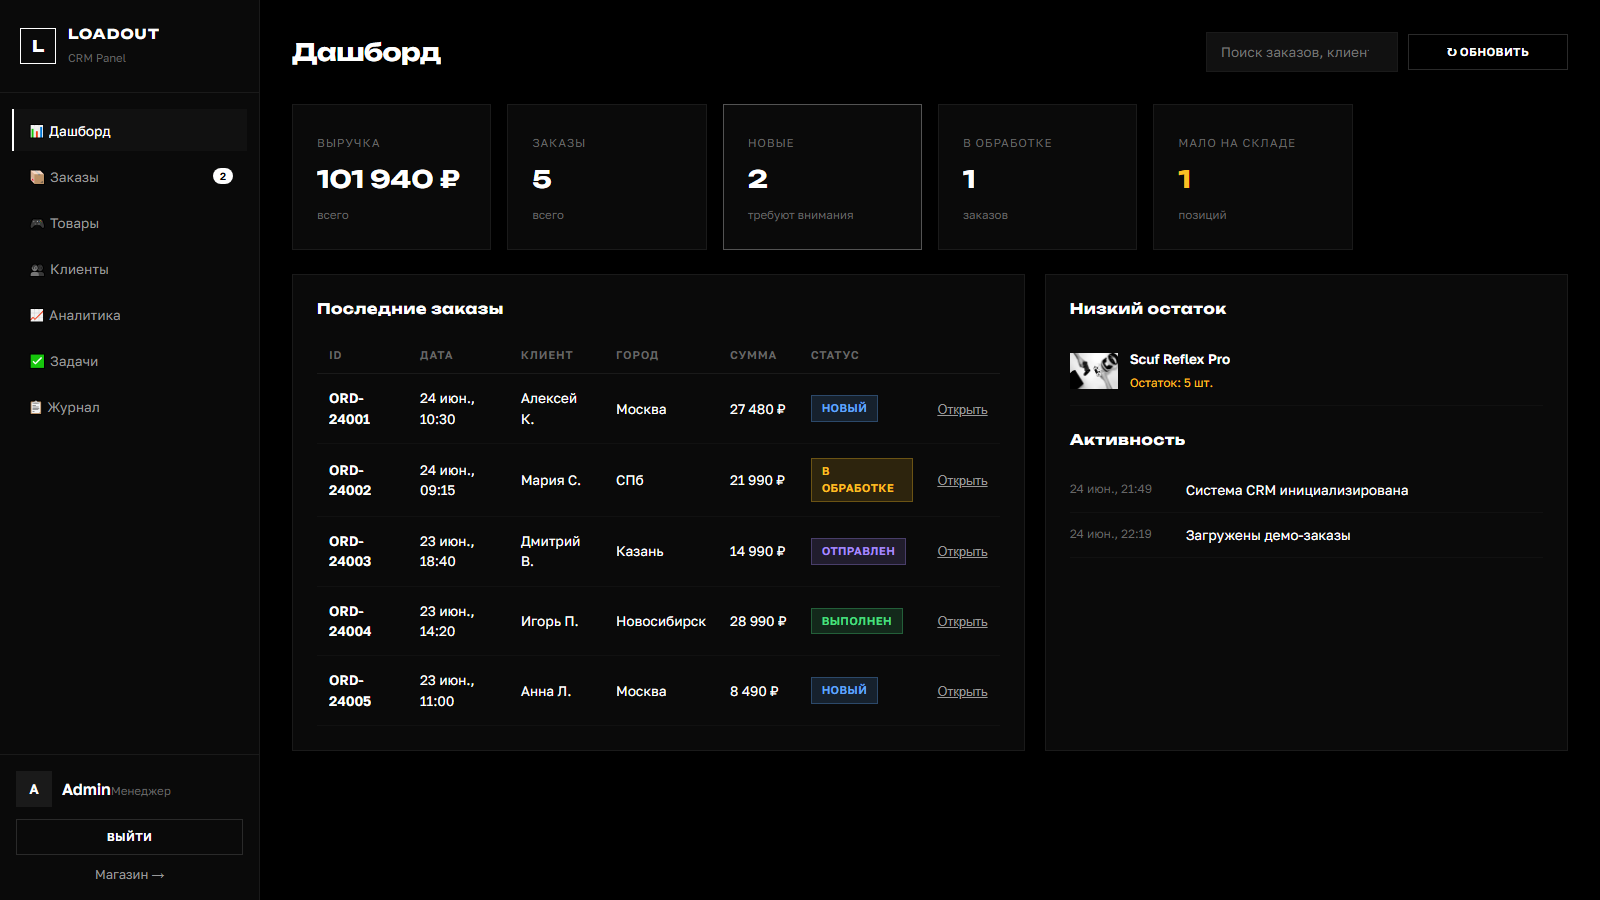Open order ORD-24001 via Открыть link
This screenshot has width=1600, height=900.
(962, 409)
